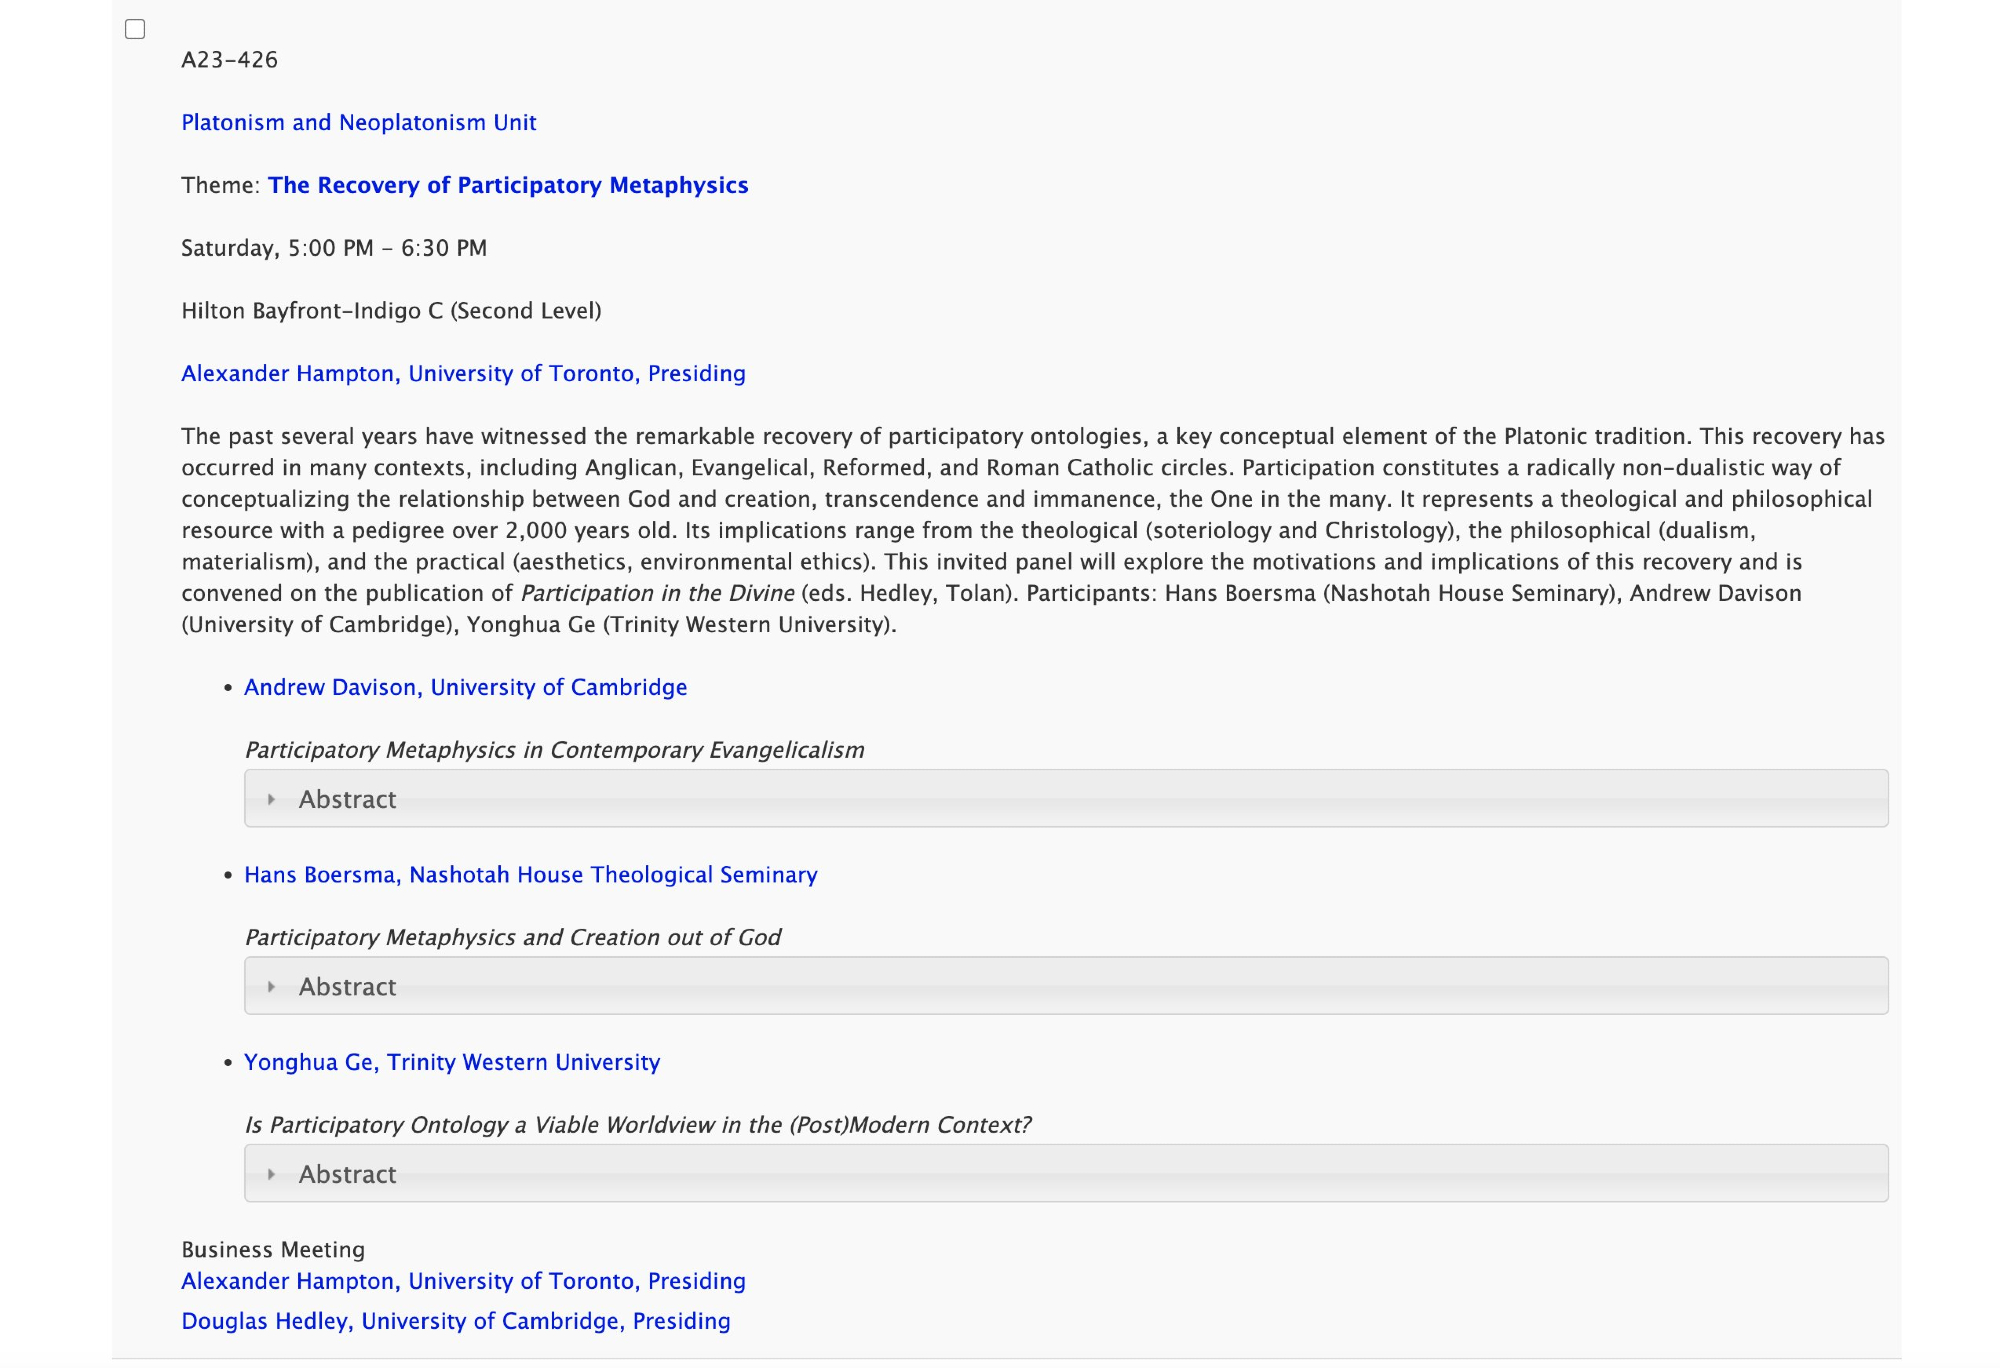Click the Saturday 5:00 PM – 6:30 PM time
The image size is (2000, 1368).
334,248
